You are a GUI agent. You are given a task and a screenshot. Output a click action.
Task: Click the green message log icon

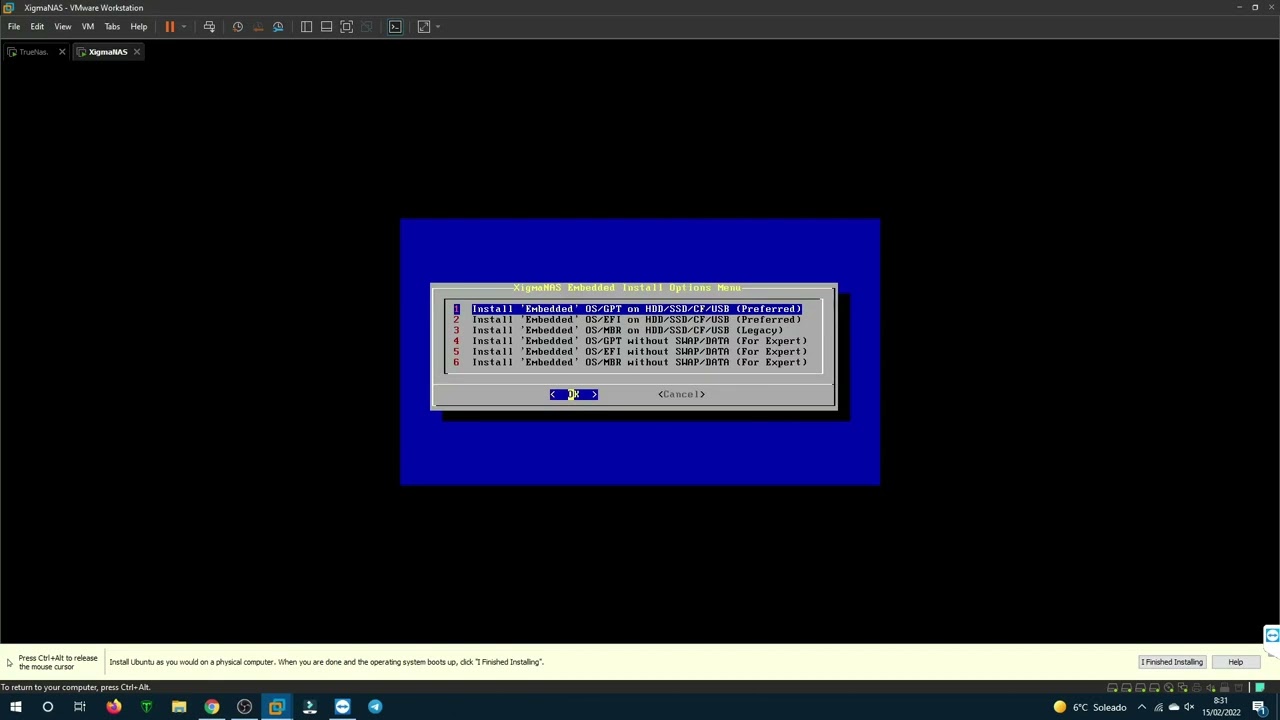click(1260, 687)
